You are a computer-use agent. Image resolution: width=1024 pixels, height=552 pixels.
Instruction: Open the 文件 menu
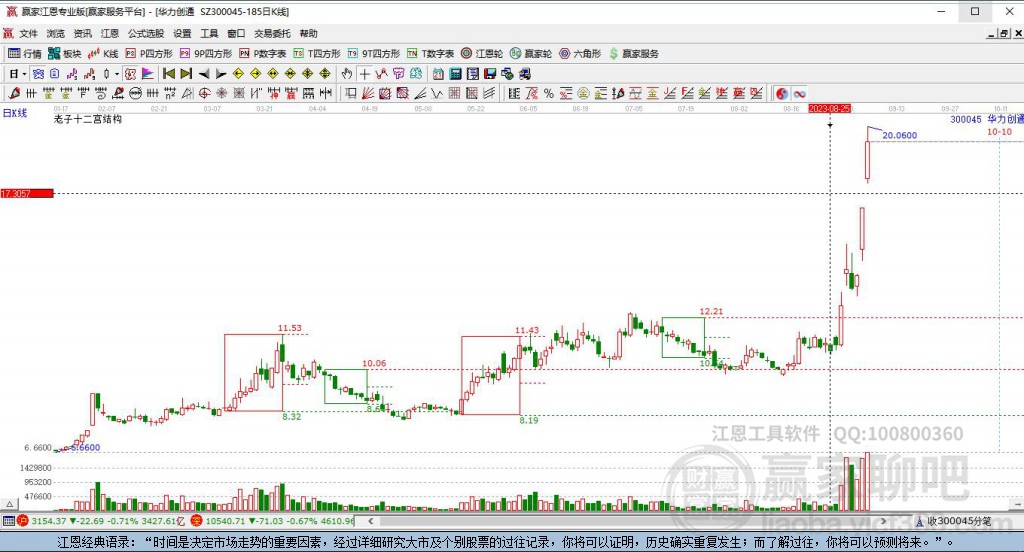point(28,33)
